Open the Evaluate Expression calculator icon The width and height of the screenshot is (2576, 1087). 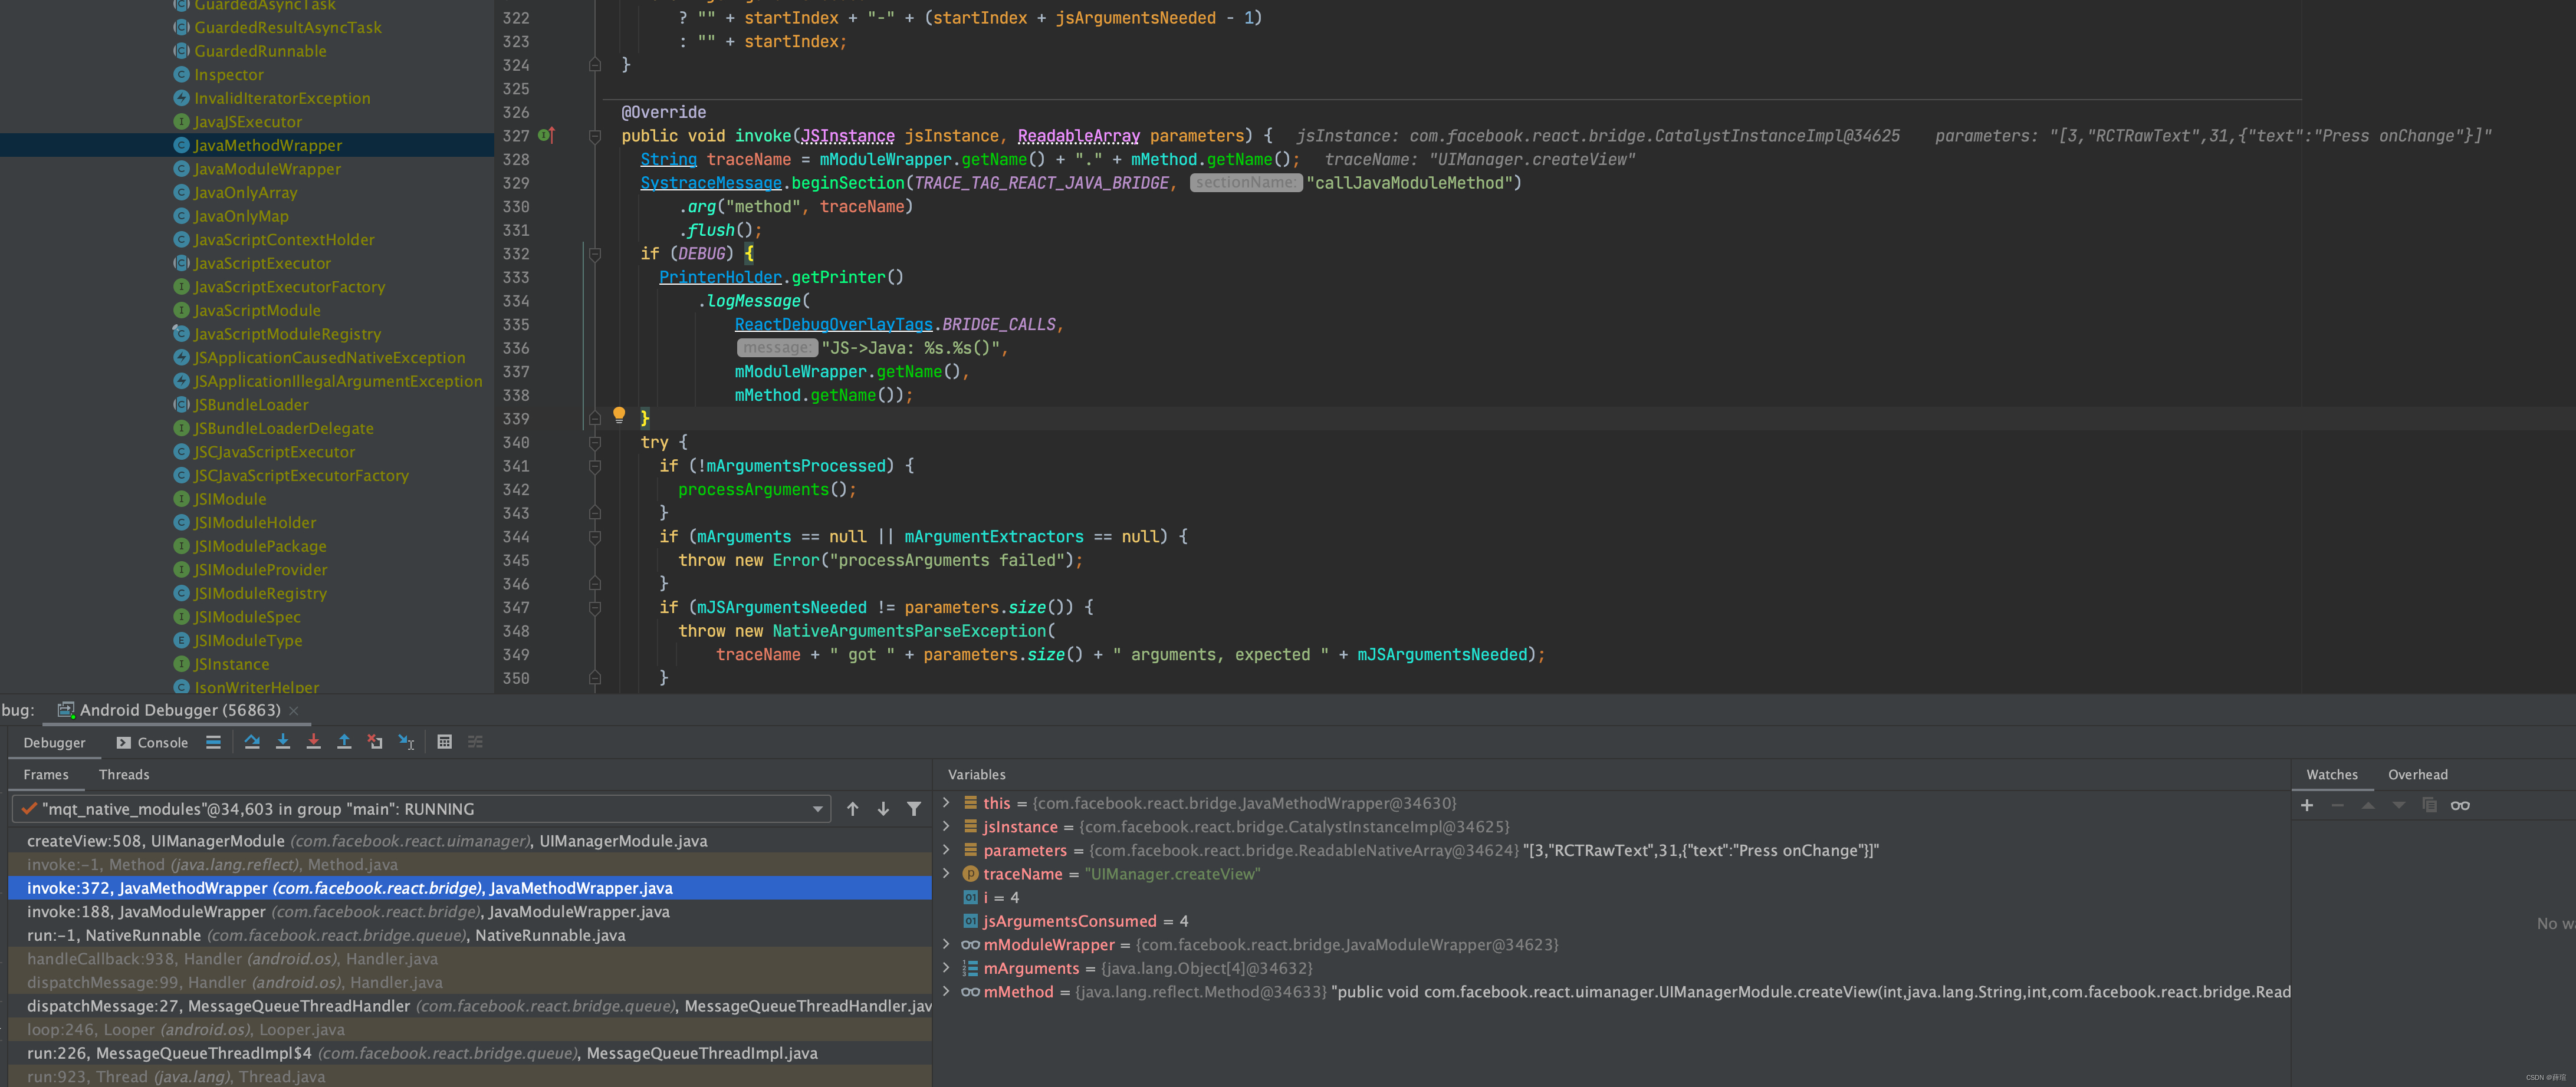coord(445,741)
